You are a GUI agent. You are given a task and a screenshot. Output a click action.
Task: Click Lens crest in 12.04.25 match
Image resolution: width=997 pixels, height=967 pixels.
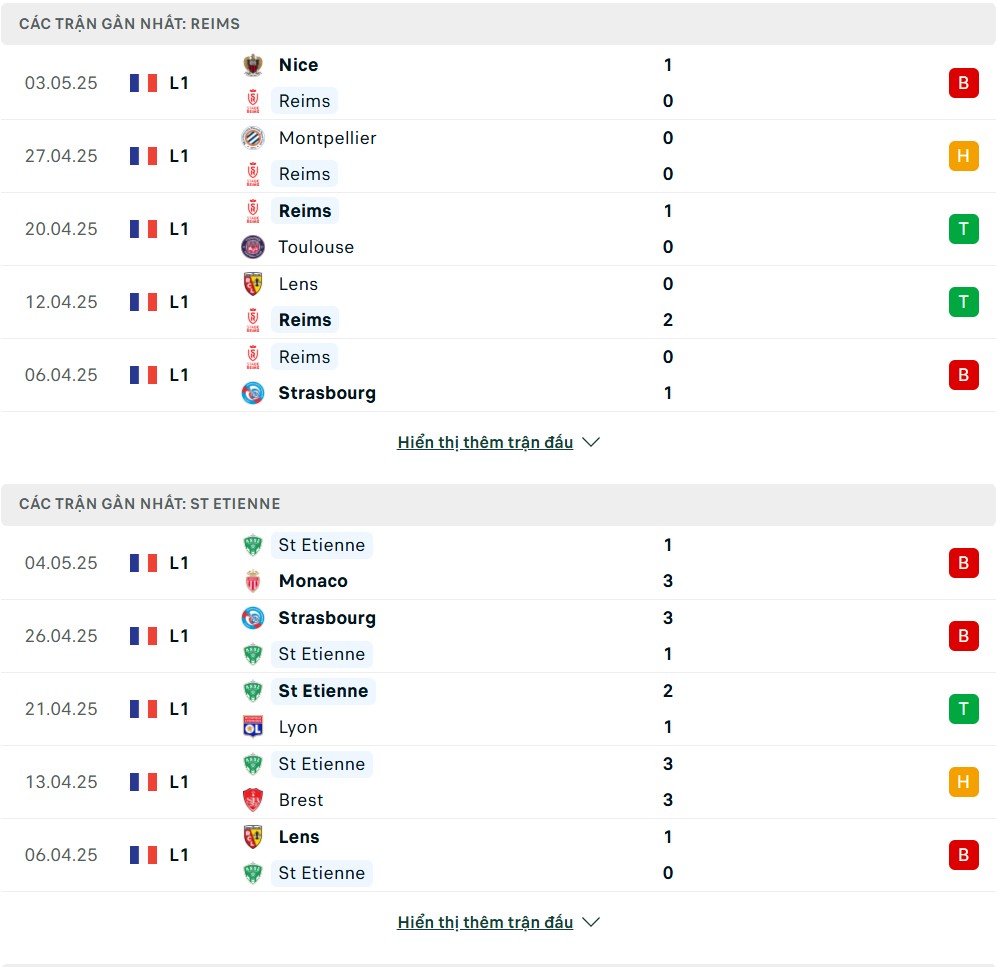(x=253, y=284)
